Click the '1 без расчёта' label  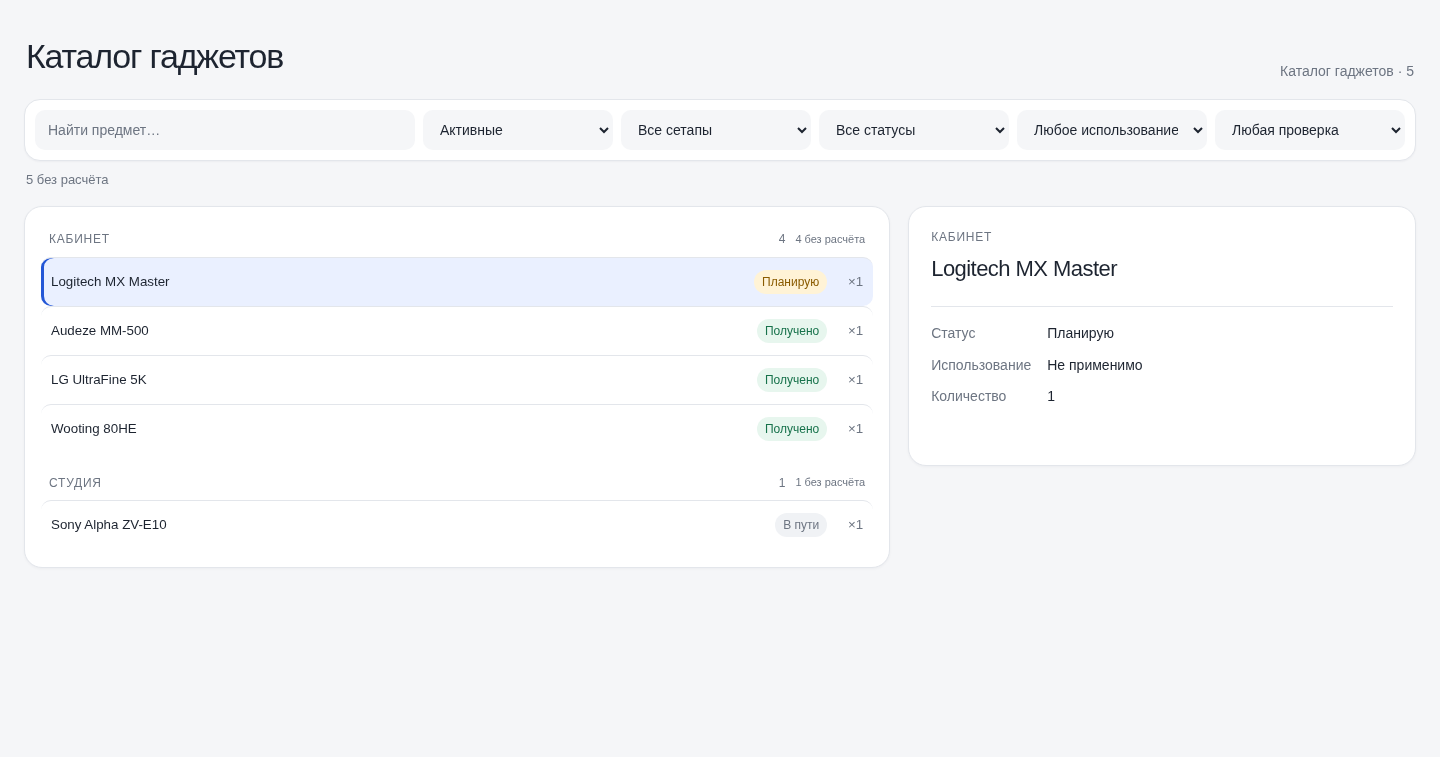click(x=830, y=482)
